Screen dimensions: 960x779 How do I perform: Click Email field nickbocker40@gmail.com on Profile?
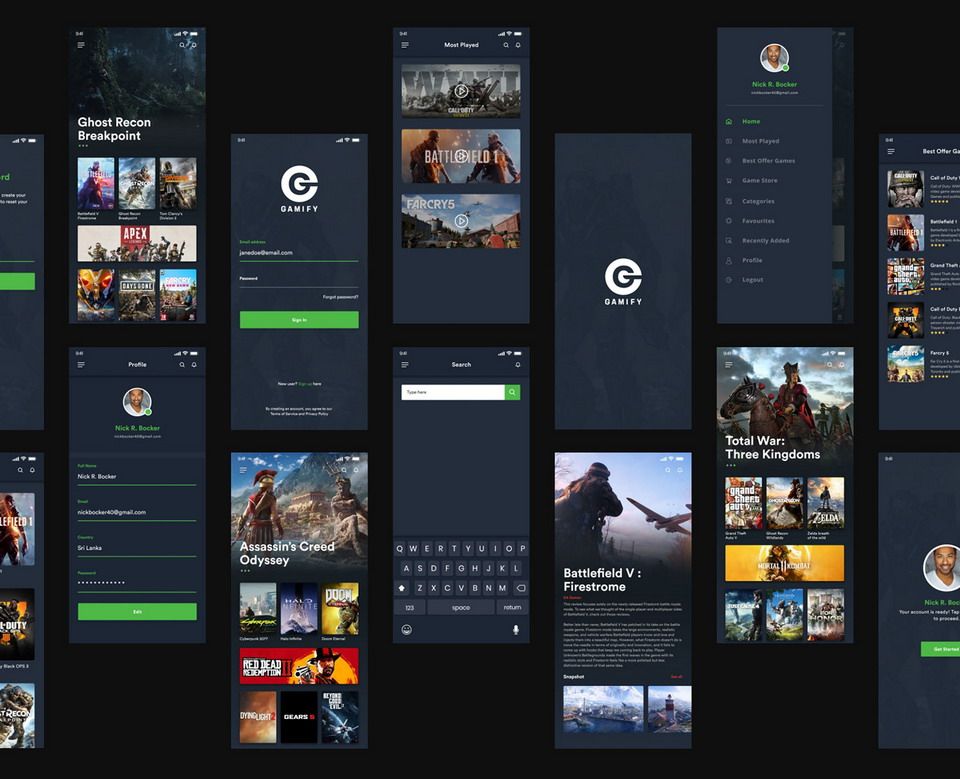pyautogui.click(x=137, y=512)
